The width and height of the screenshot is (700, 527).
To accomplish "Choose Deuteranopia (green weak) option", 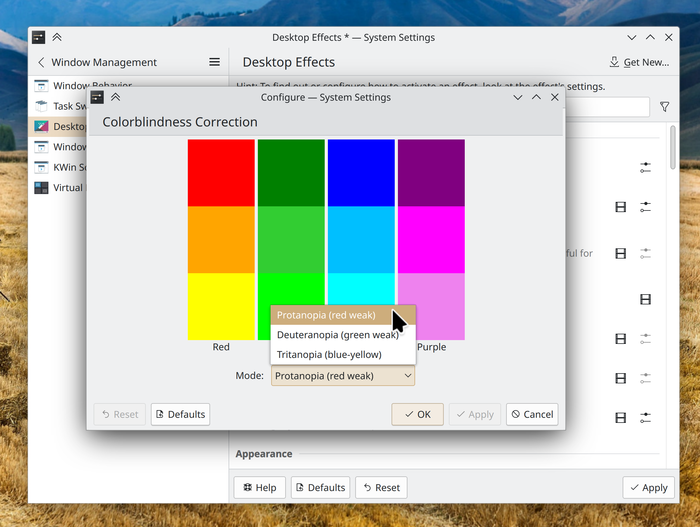I will coord(337,335).
